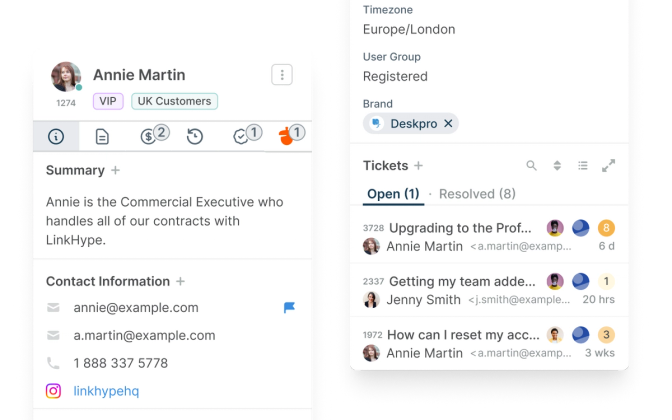
Task: Select the info tab icon
Action: click(x=56, y=136)
